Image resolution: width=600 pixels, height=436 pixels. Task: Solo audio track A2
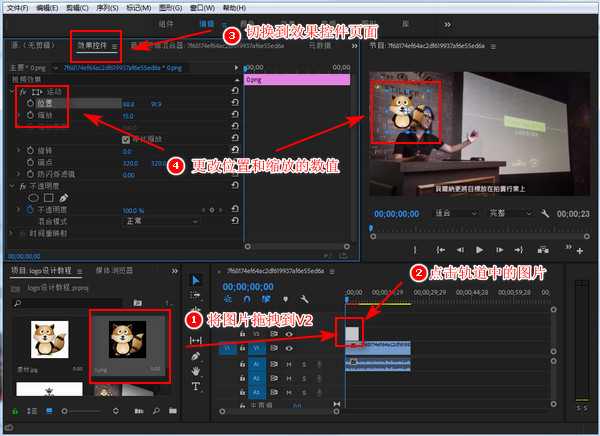[304, 379]
